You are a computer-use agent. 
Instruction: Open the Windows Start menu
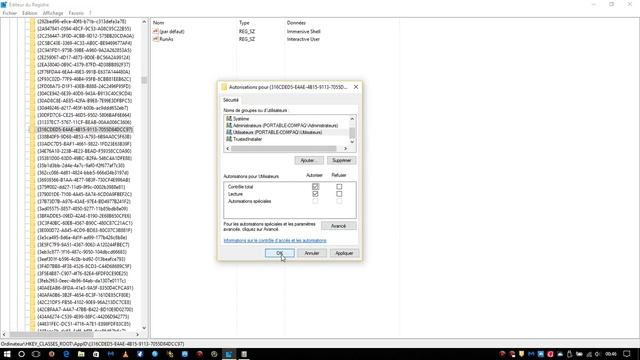7,354
